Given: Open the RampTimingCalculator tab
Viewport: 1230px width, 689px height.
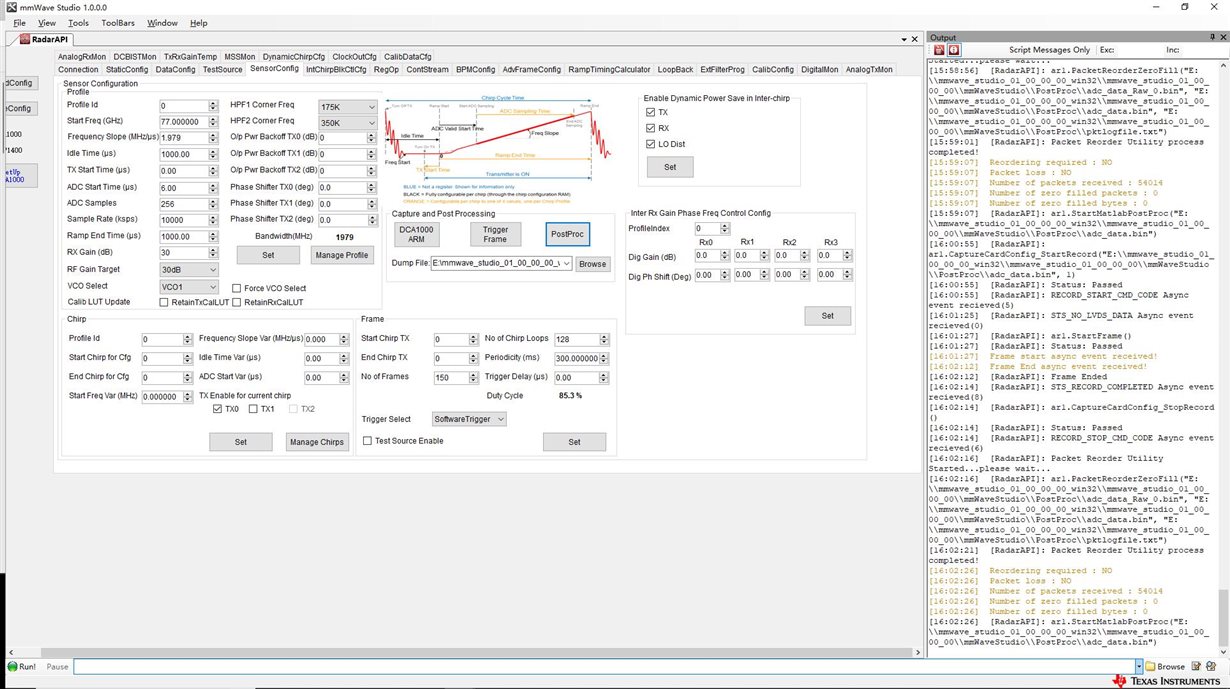Looking at the screenshot, I should (x=609, y=70).
